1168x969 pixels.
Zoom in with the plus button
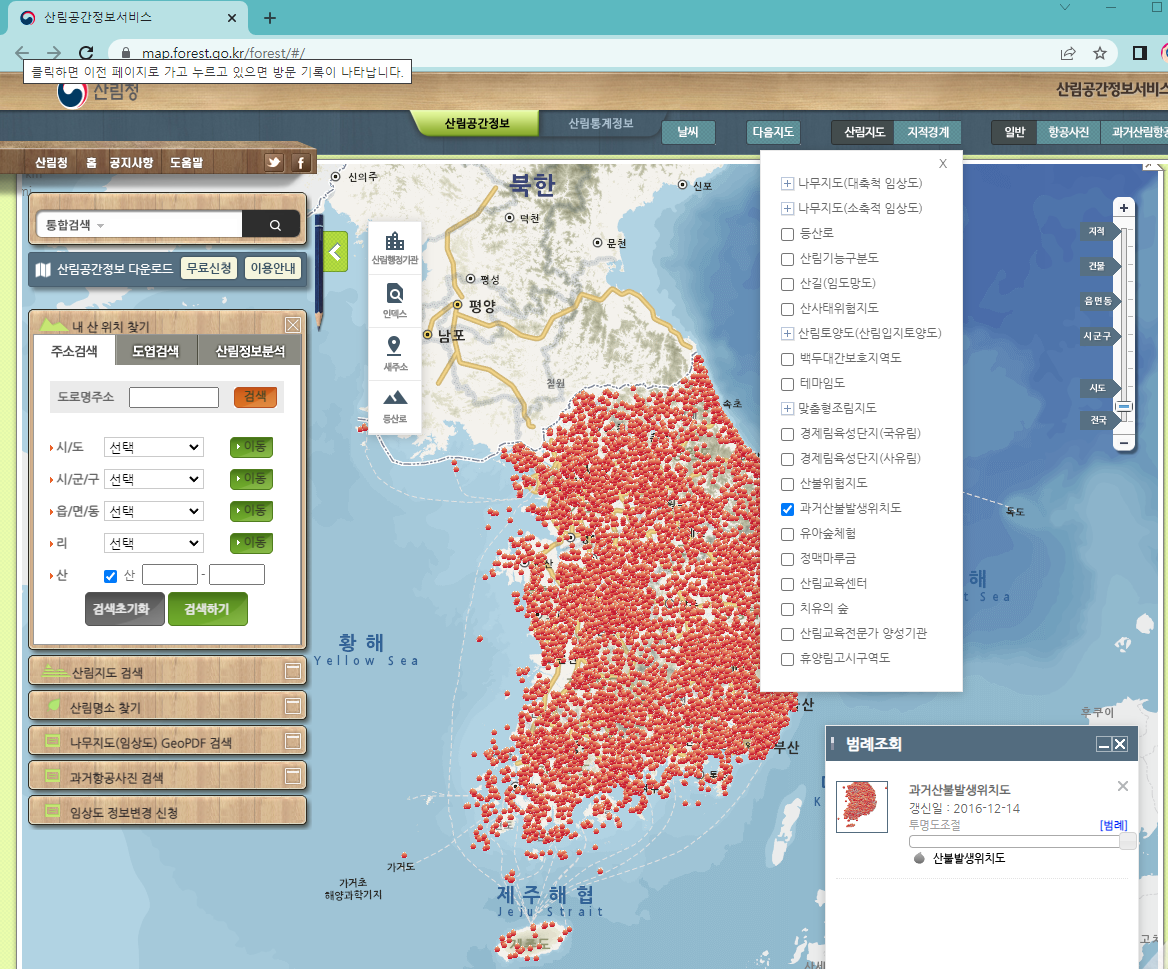[x=1123, y=208]
